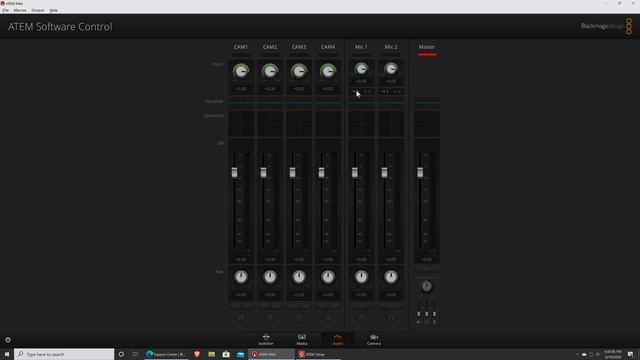Viewport: 640px width, 360px height.
Task: Solo CAM4 with its headphone icon
Action: click(328, 317)
